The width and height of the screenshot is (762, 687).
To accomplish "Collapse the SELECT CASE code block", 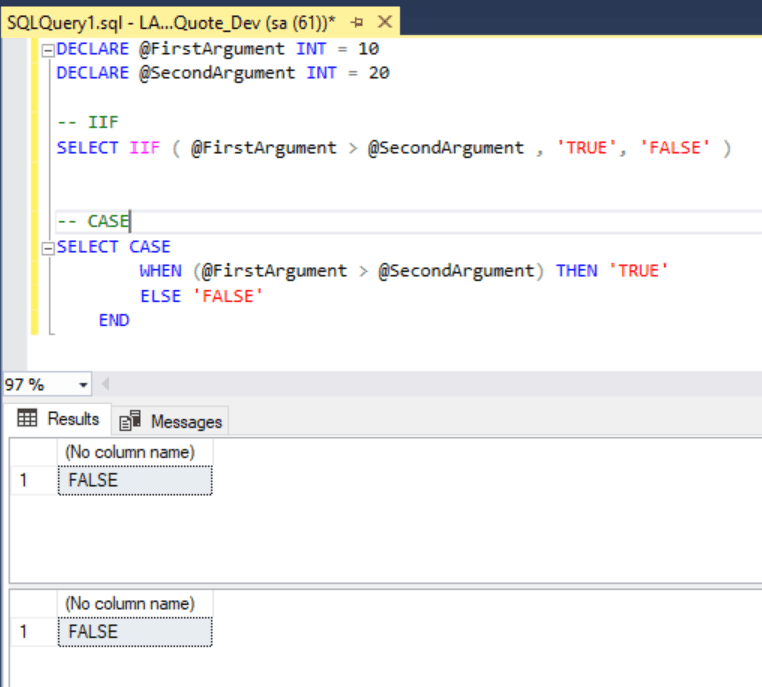I will point(48,249).
